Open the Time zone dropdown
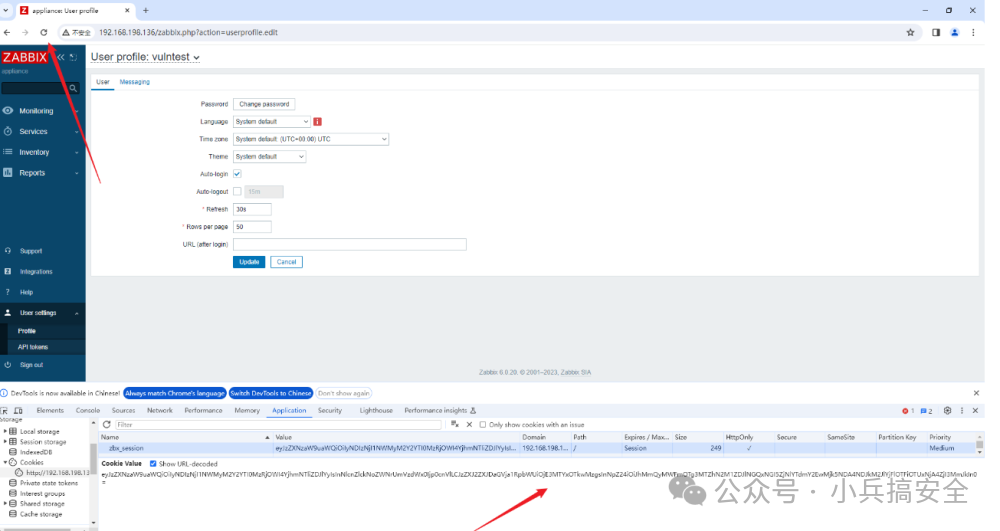The width and height of the screenshot is (1000, 531). coord(311,139)
